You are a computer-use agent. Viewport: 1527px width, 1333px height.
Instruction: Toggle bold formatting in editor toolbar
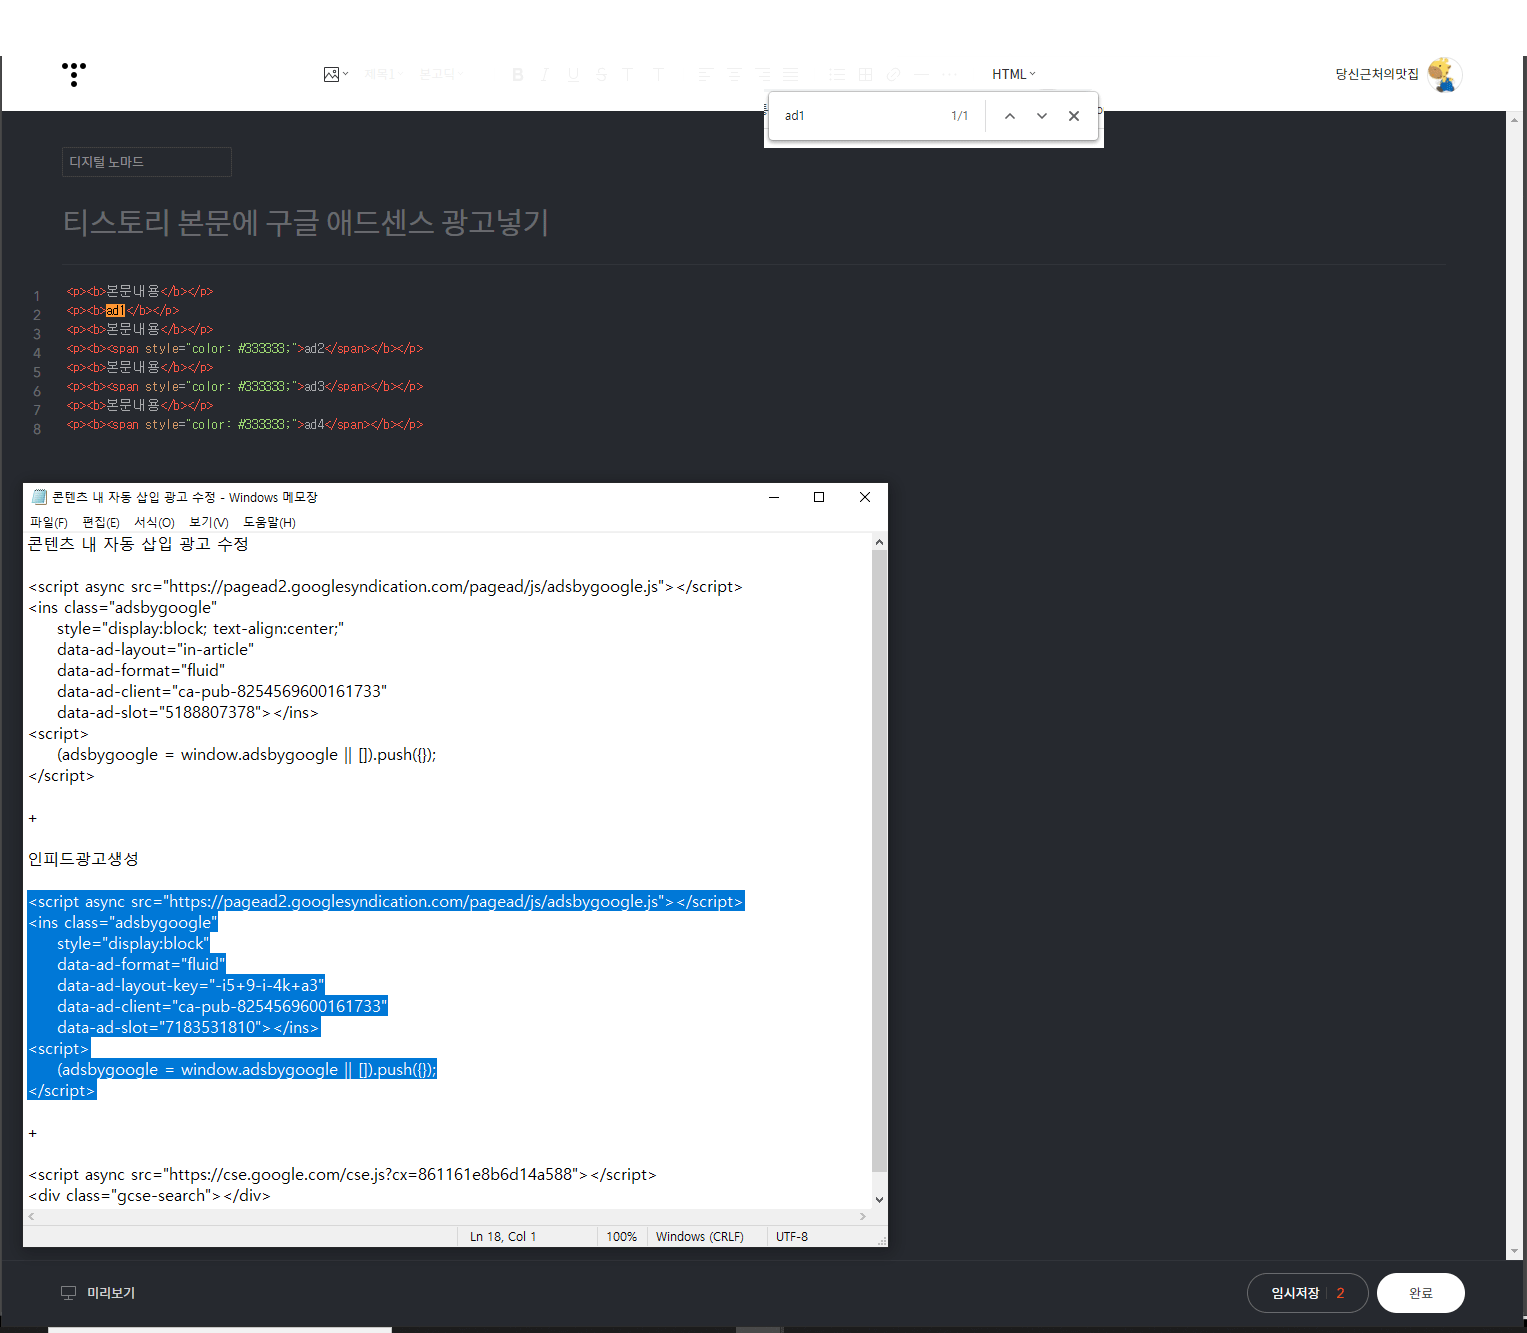pos(517,74)
